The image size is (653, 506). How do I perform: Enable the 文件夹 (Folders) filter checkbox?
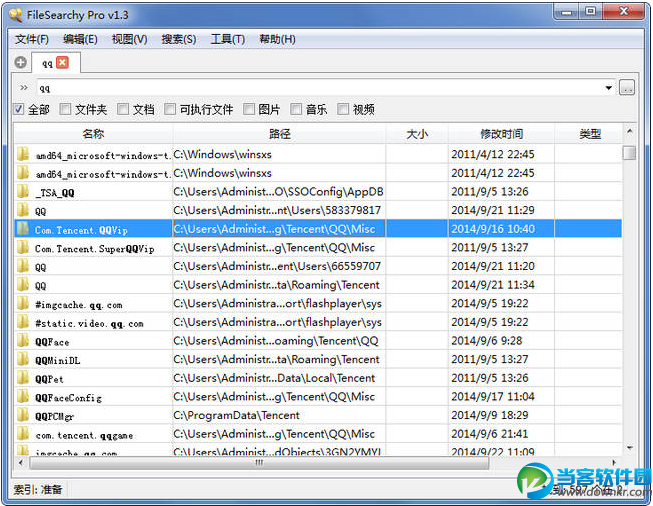coord(65,109)
